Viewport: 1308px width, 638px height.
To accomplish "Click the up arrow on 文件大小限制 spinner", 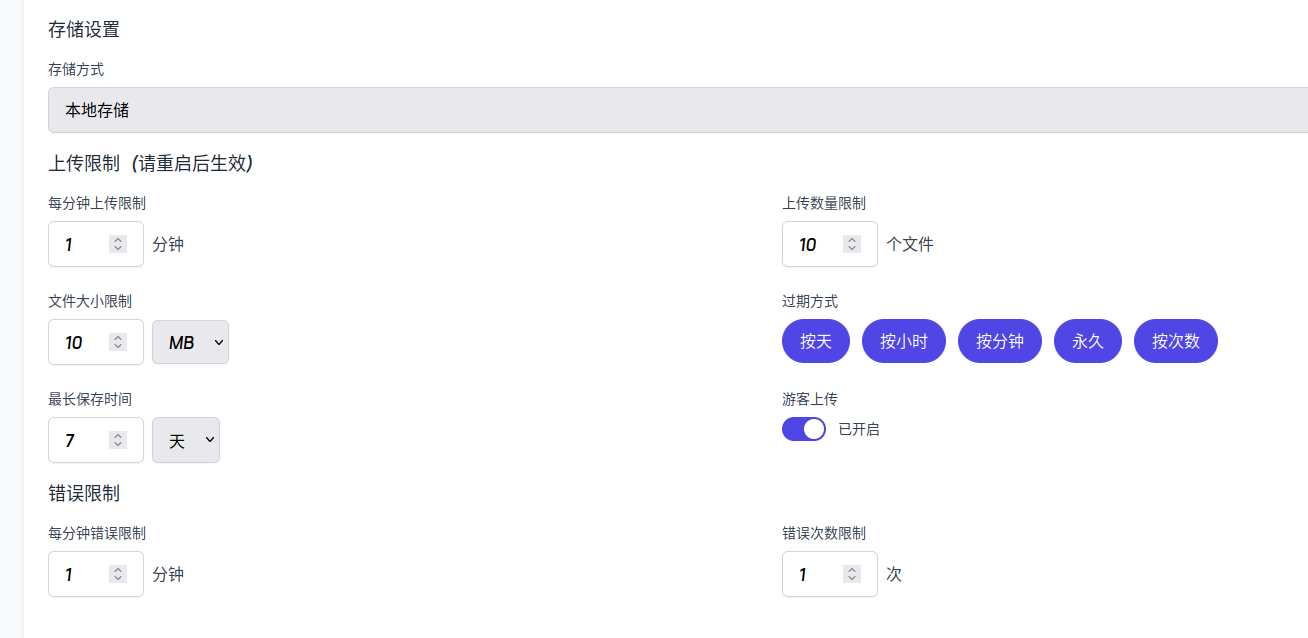I will pyautogui.click(x=118, y=338).
